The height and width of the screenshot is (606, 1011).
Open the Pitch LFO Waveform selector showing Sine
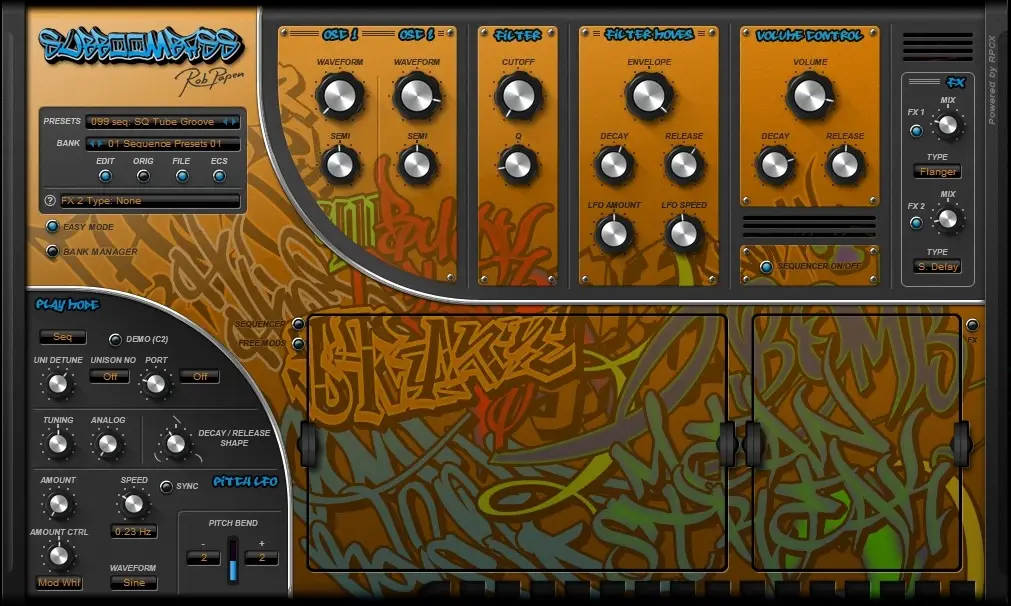click(133, 583)
